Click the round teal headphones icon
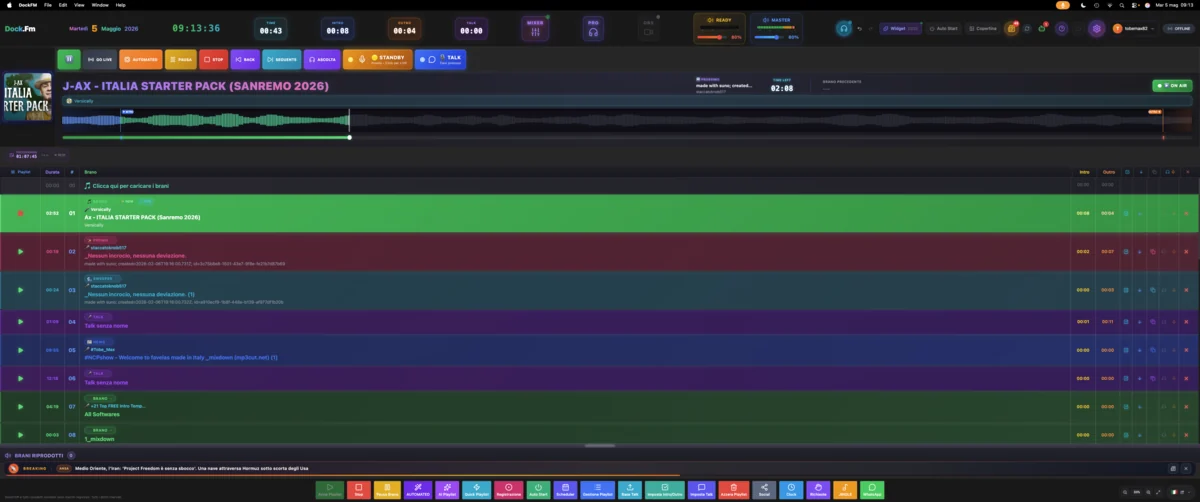 click(843, 28)
